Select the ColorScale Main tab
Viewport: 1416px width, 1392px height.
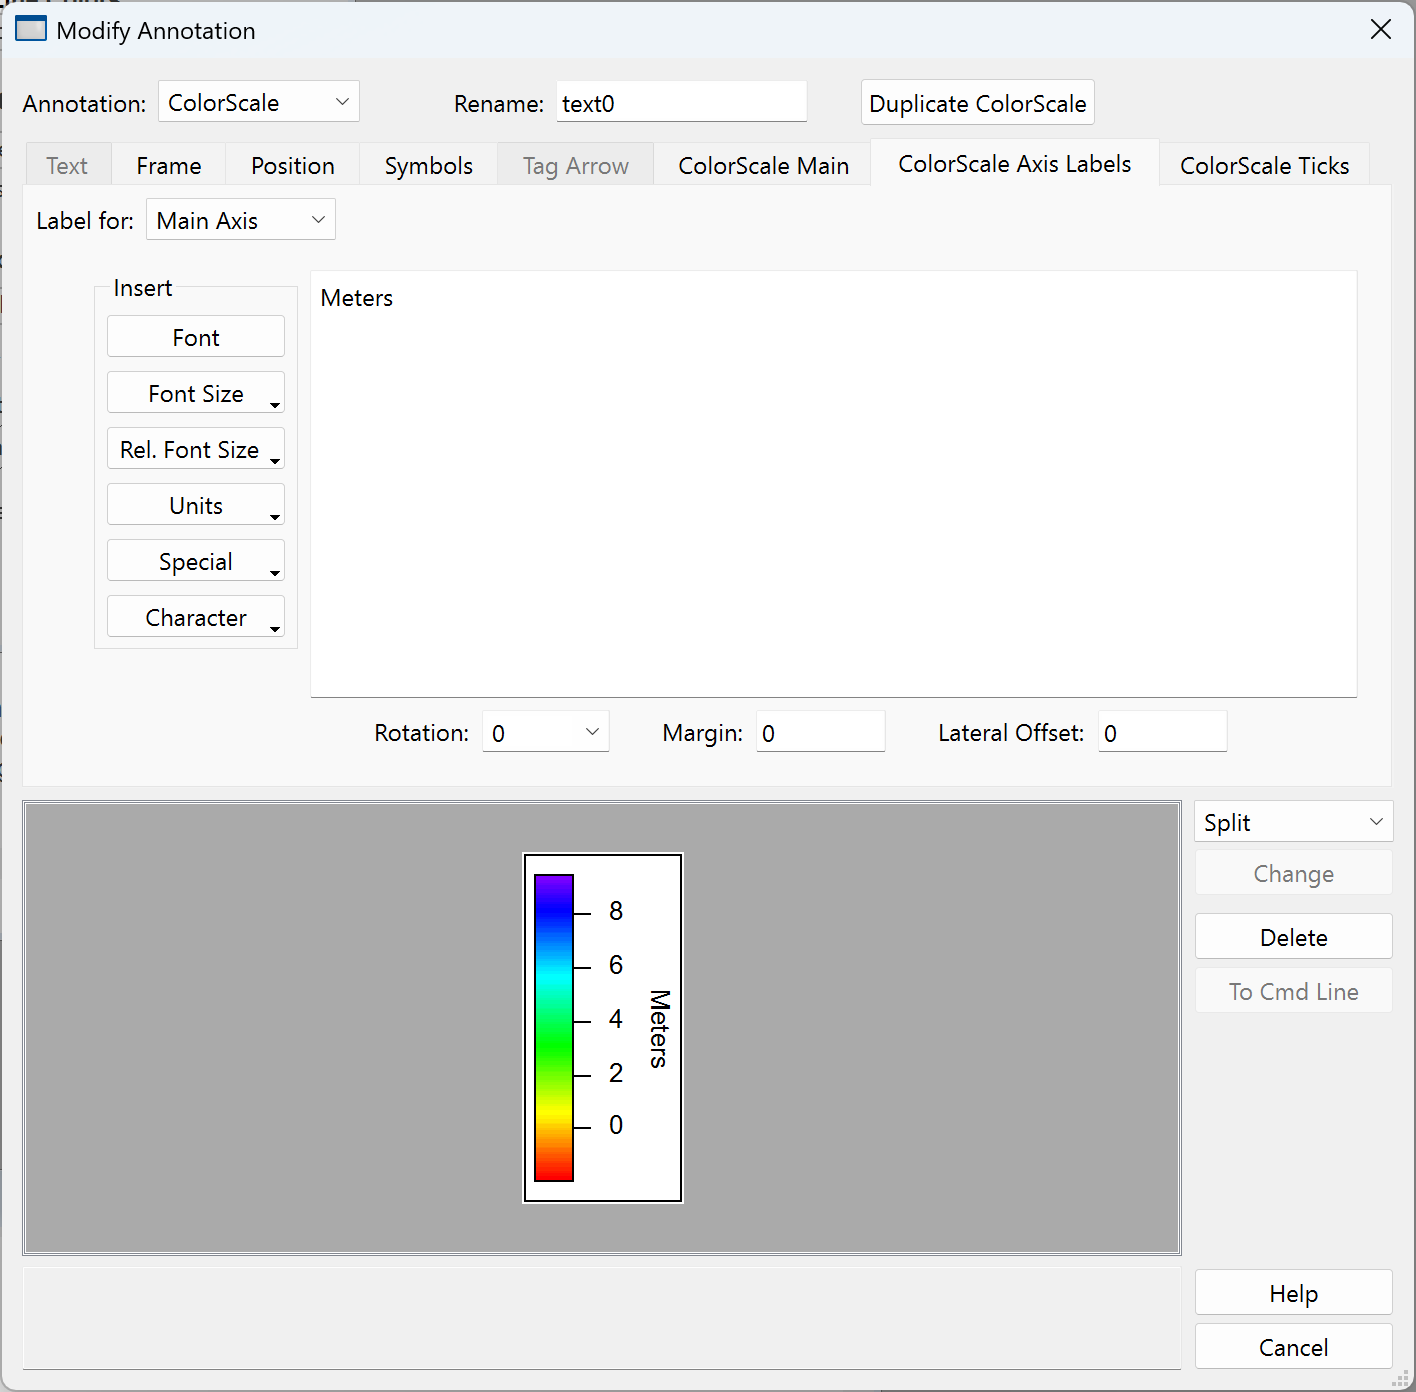(x=762, y=166)
